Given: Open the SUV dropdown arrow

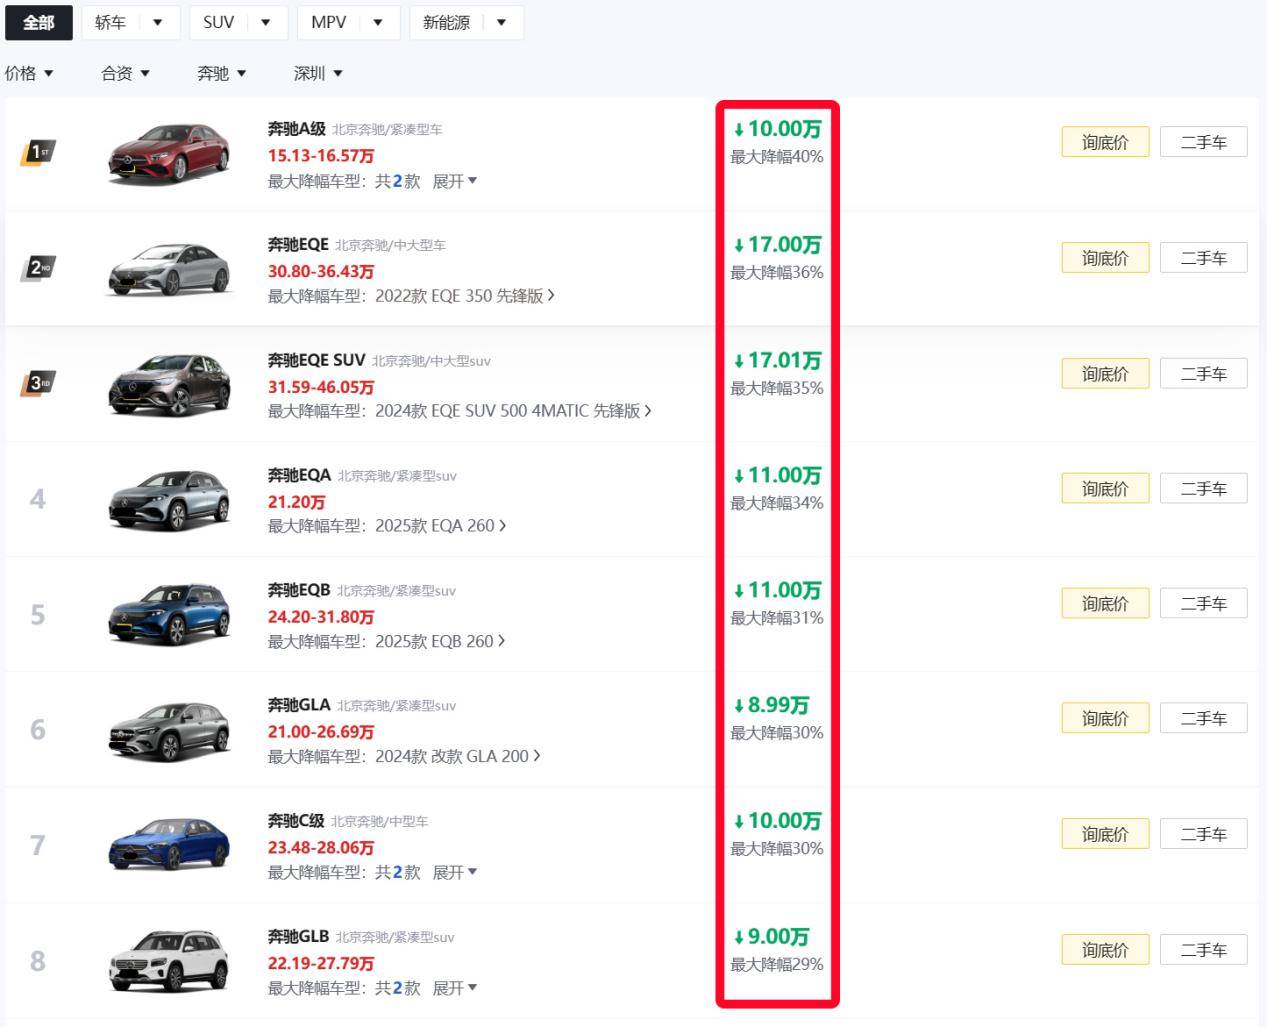Looking at the screenshot, I should pyautogui.click(x=266, y=22).
